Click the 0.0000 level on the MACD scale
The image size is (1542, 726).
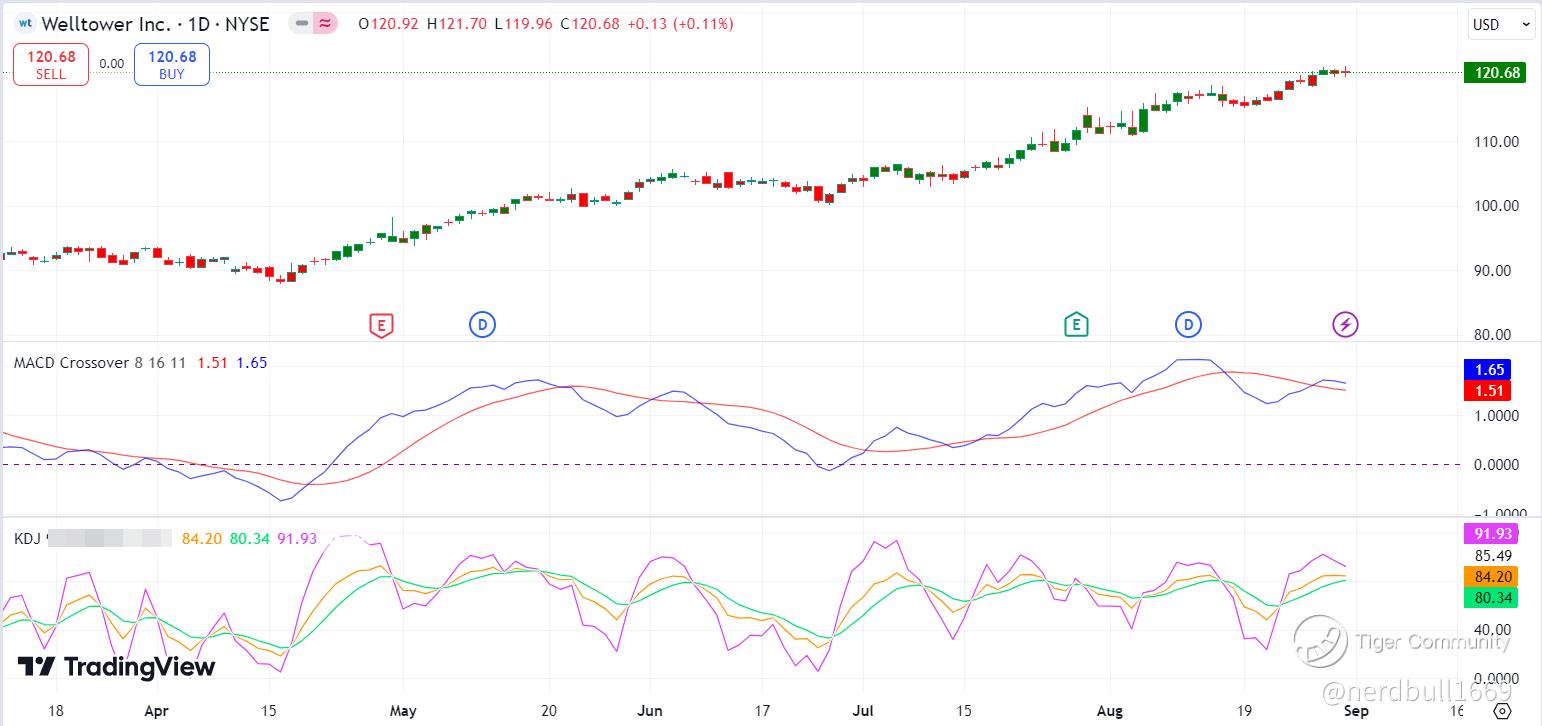point(1495,465)
